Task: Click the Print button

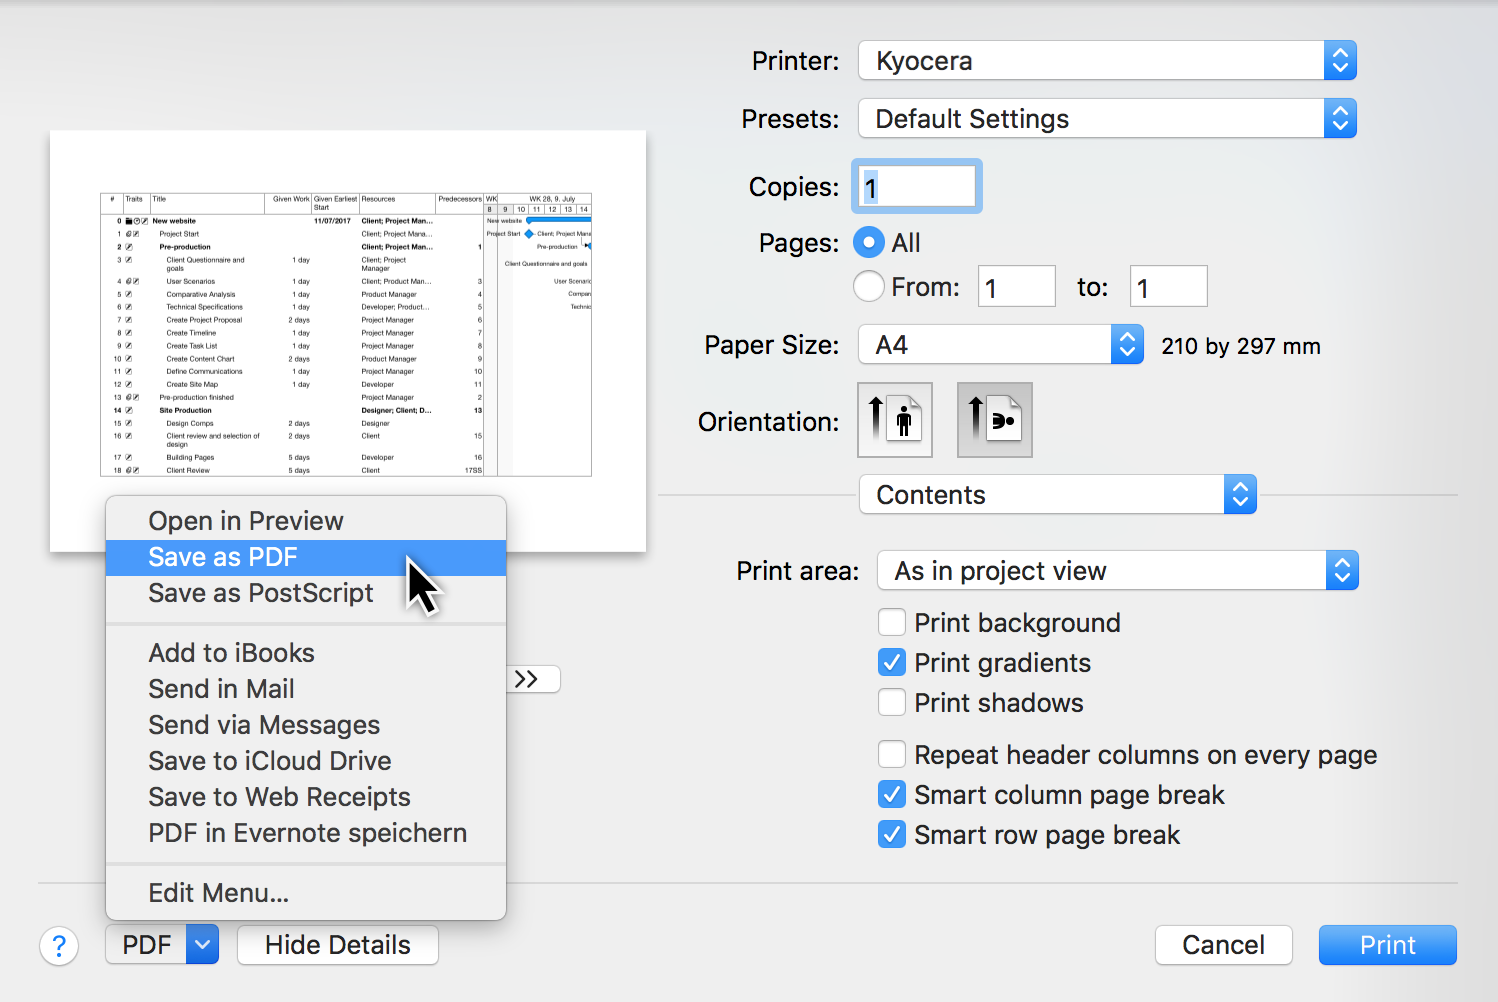Action: pos(1387,945)
